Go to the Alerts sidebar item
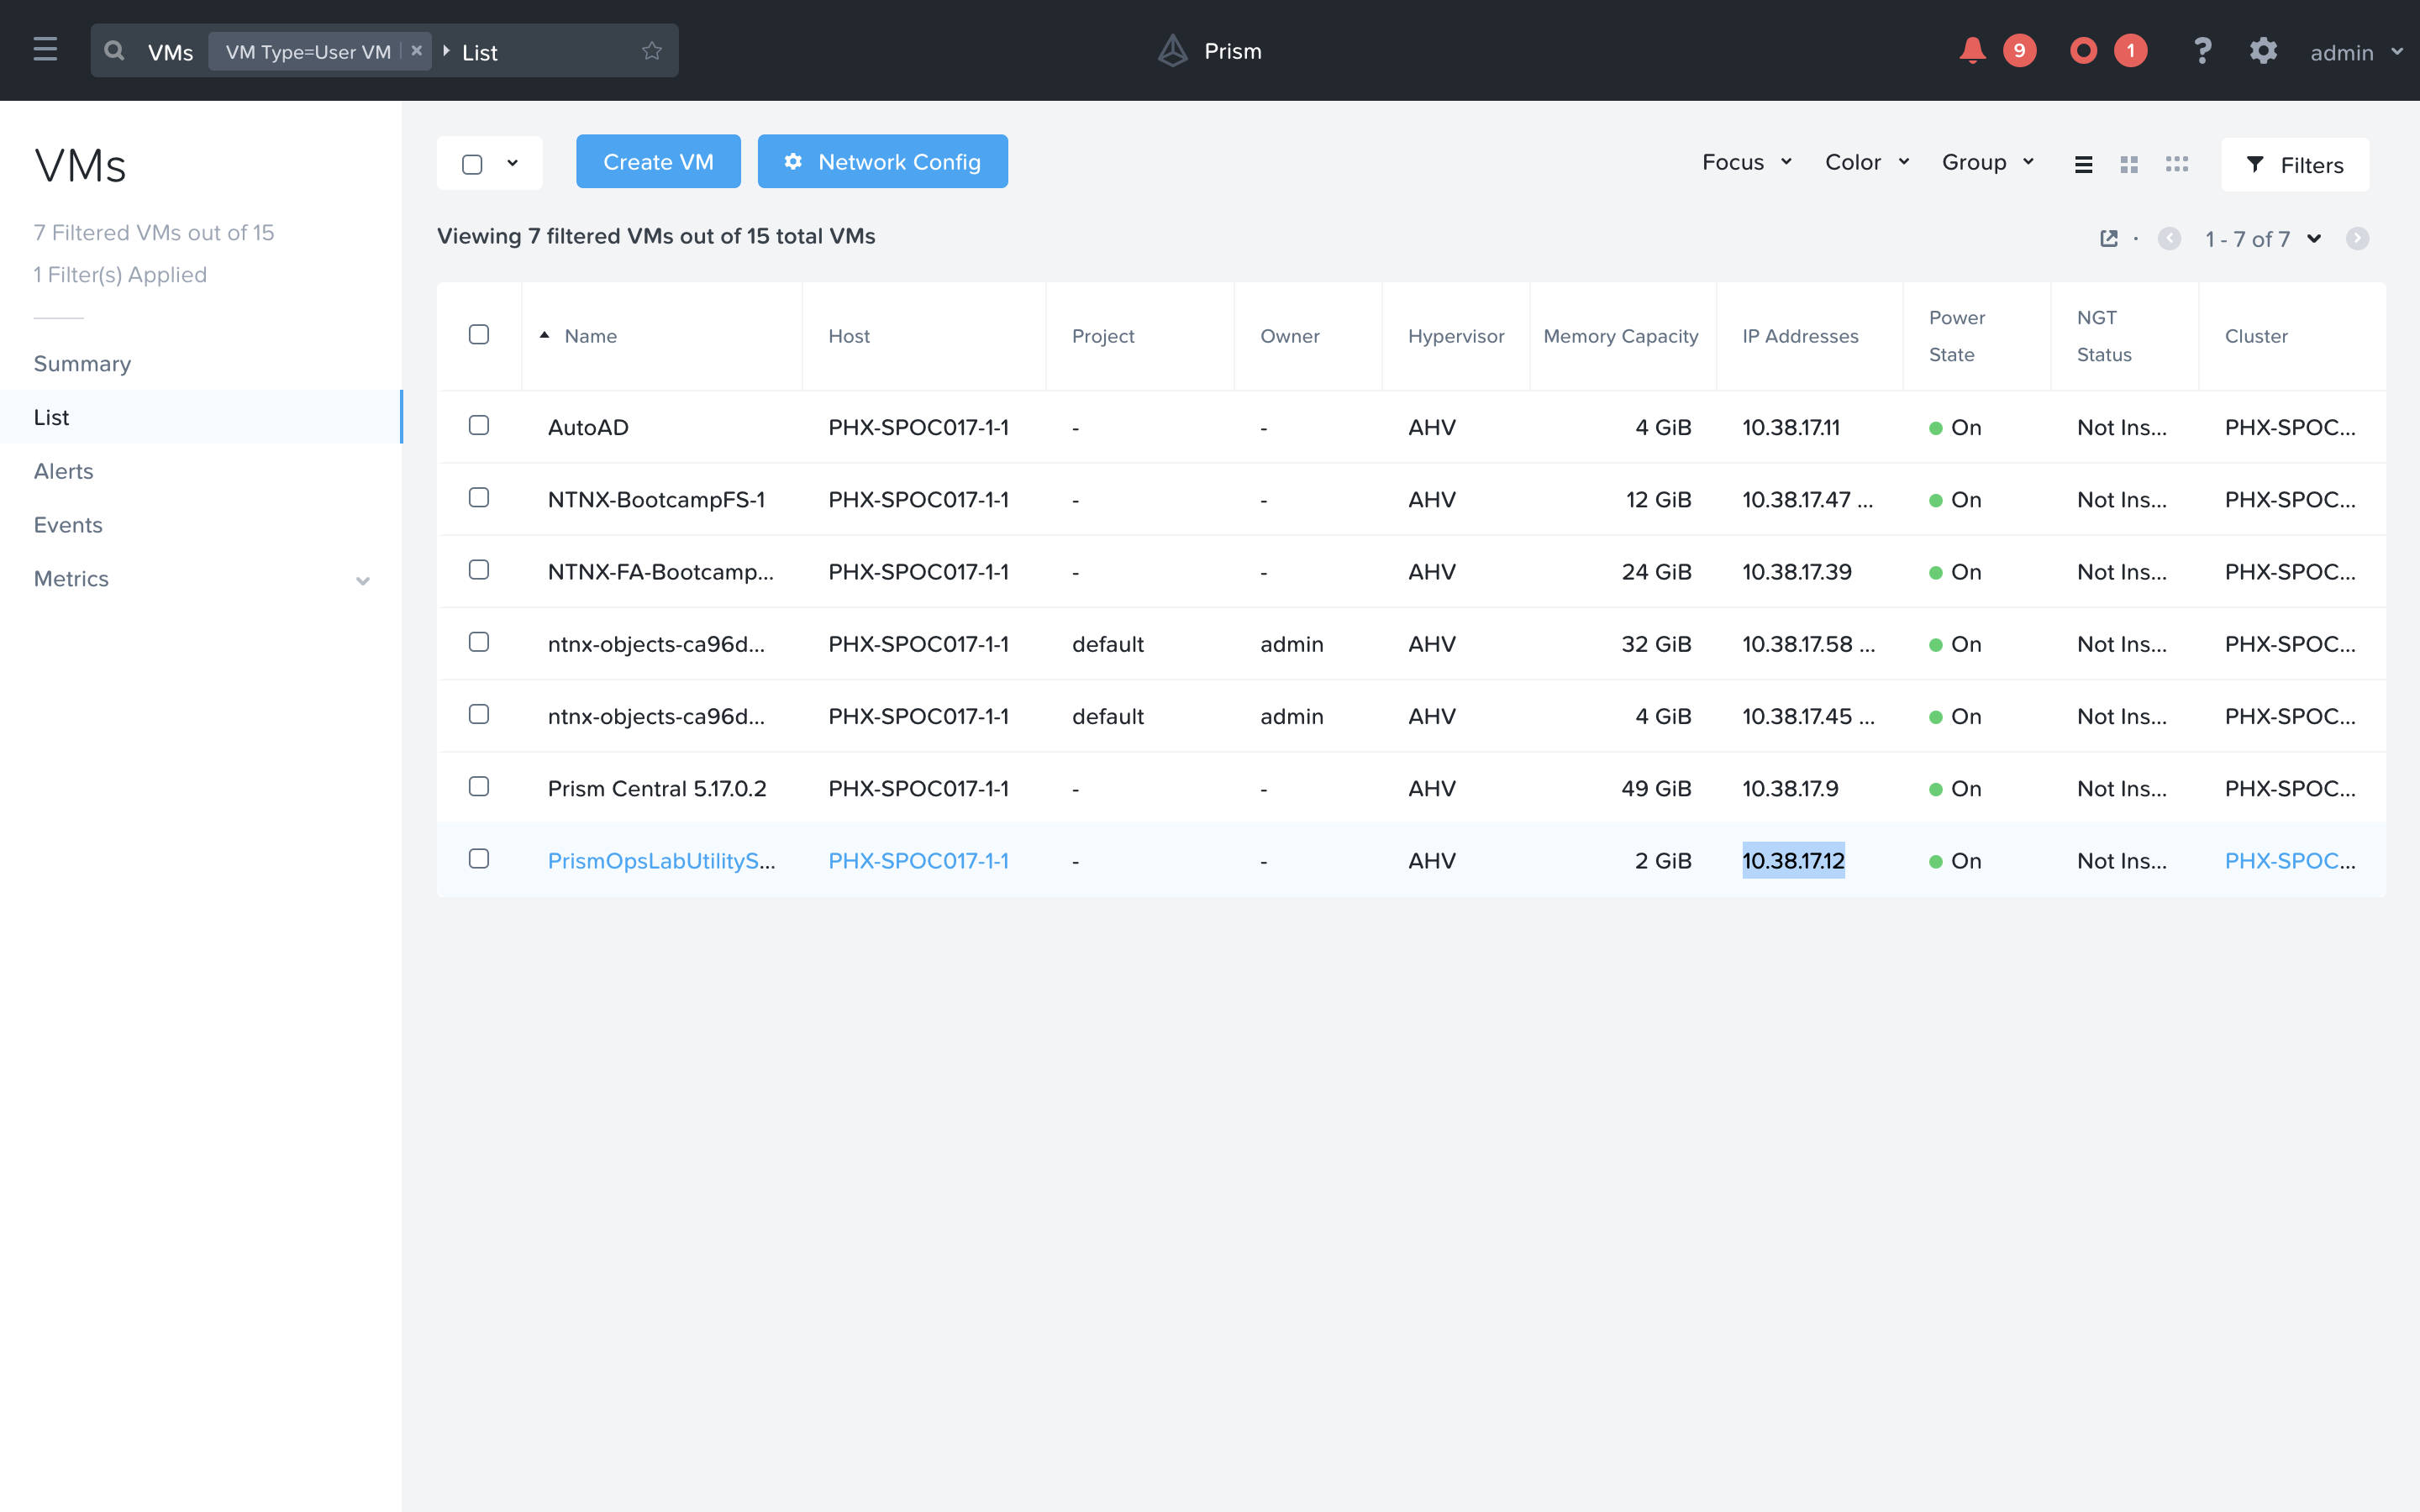The height and width of the screenshot is (1512, 2420). (x=63, y=471)
